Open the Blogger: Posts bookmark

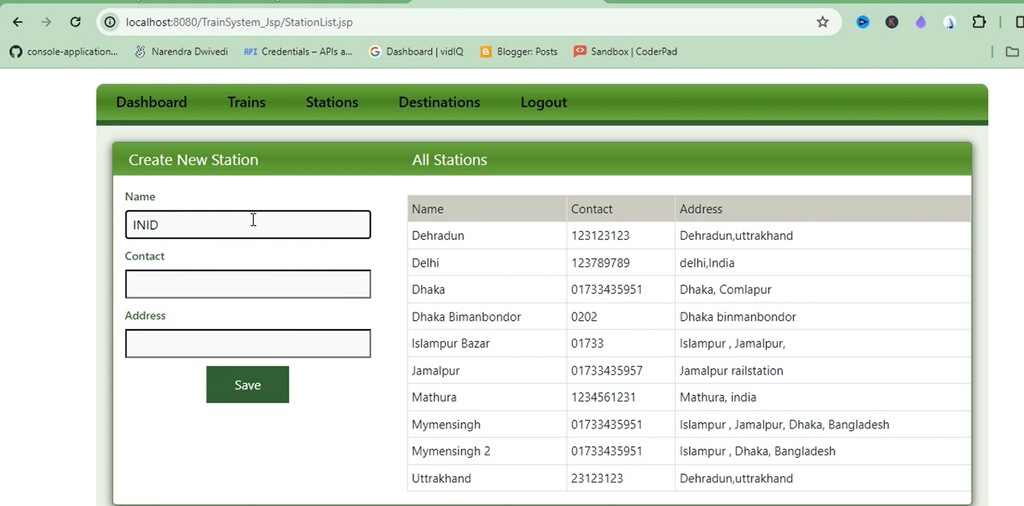pos(519,52)
